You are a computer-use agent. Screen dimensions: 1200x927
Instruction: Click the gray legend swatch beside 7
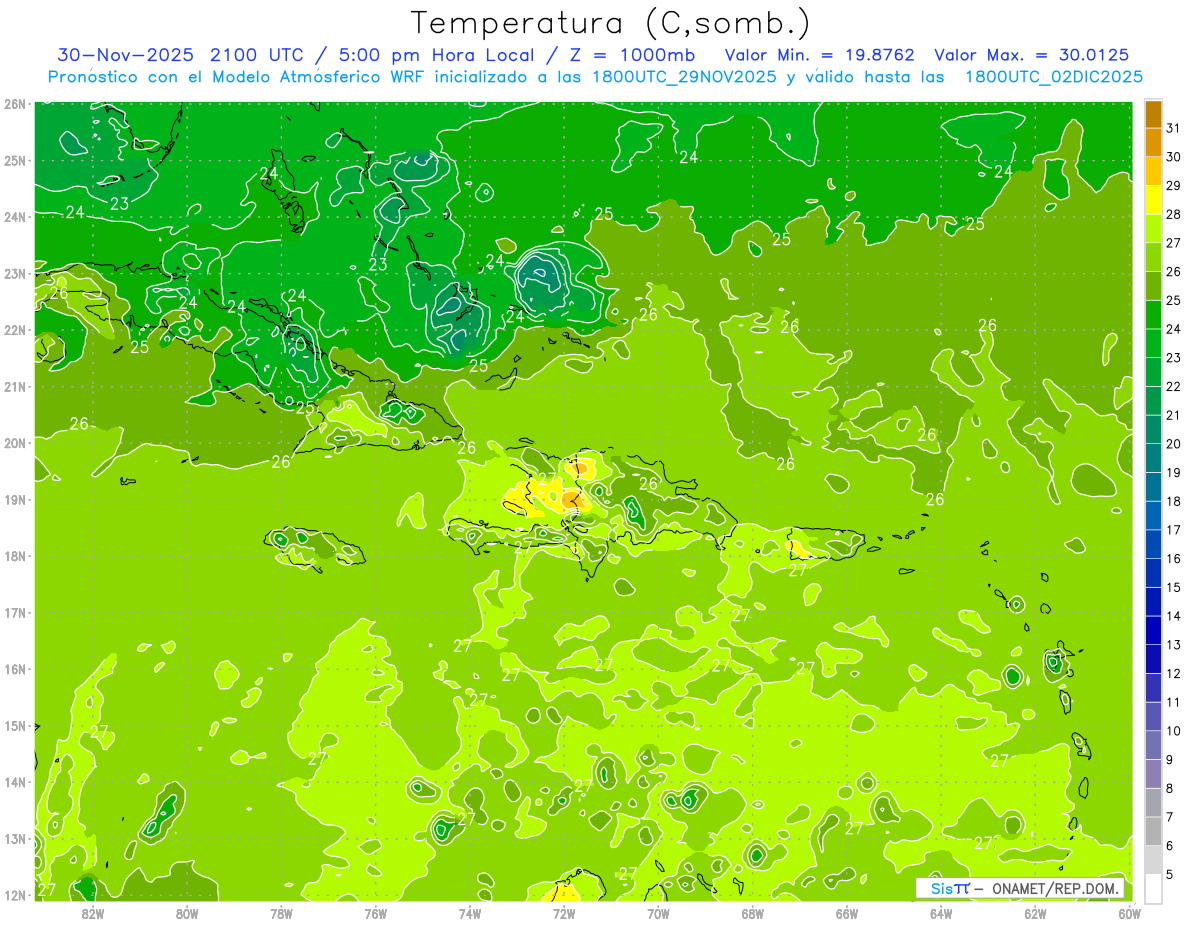tap(1153, 831)
